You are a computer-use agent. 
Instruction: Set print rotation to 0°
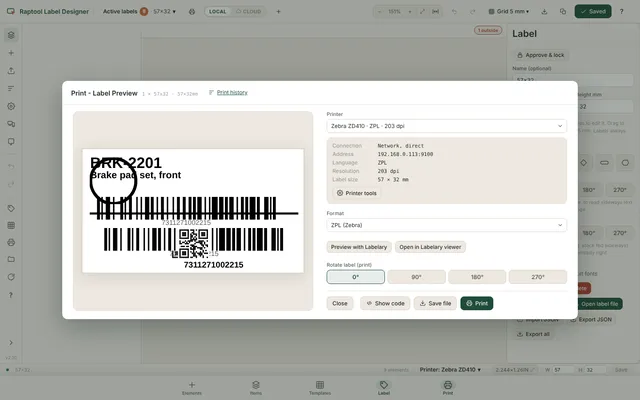(x=356, y=277)
